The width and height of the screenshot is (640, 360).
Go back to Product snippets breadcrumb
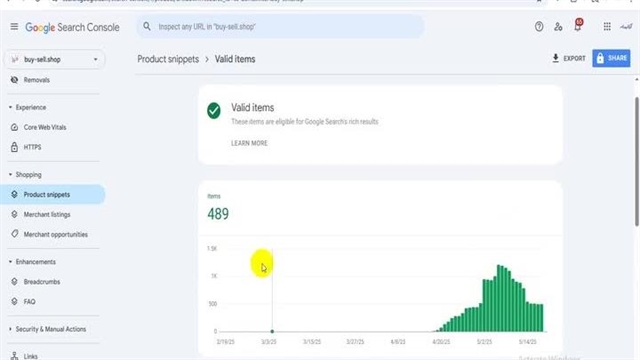tap(168, 59)
